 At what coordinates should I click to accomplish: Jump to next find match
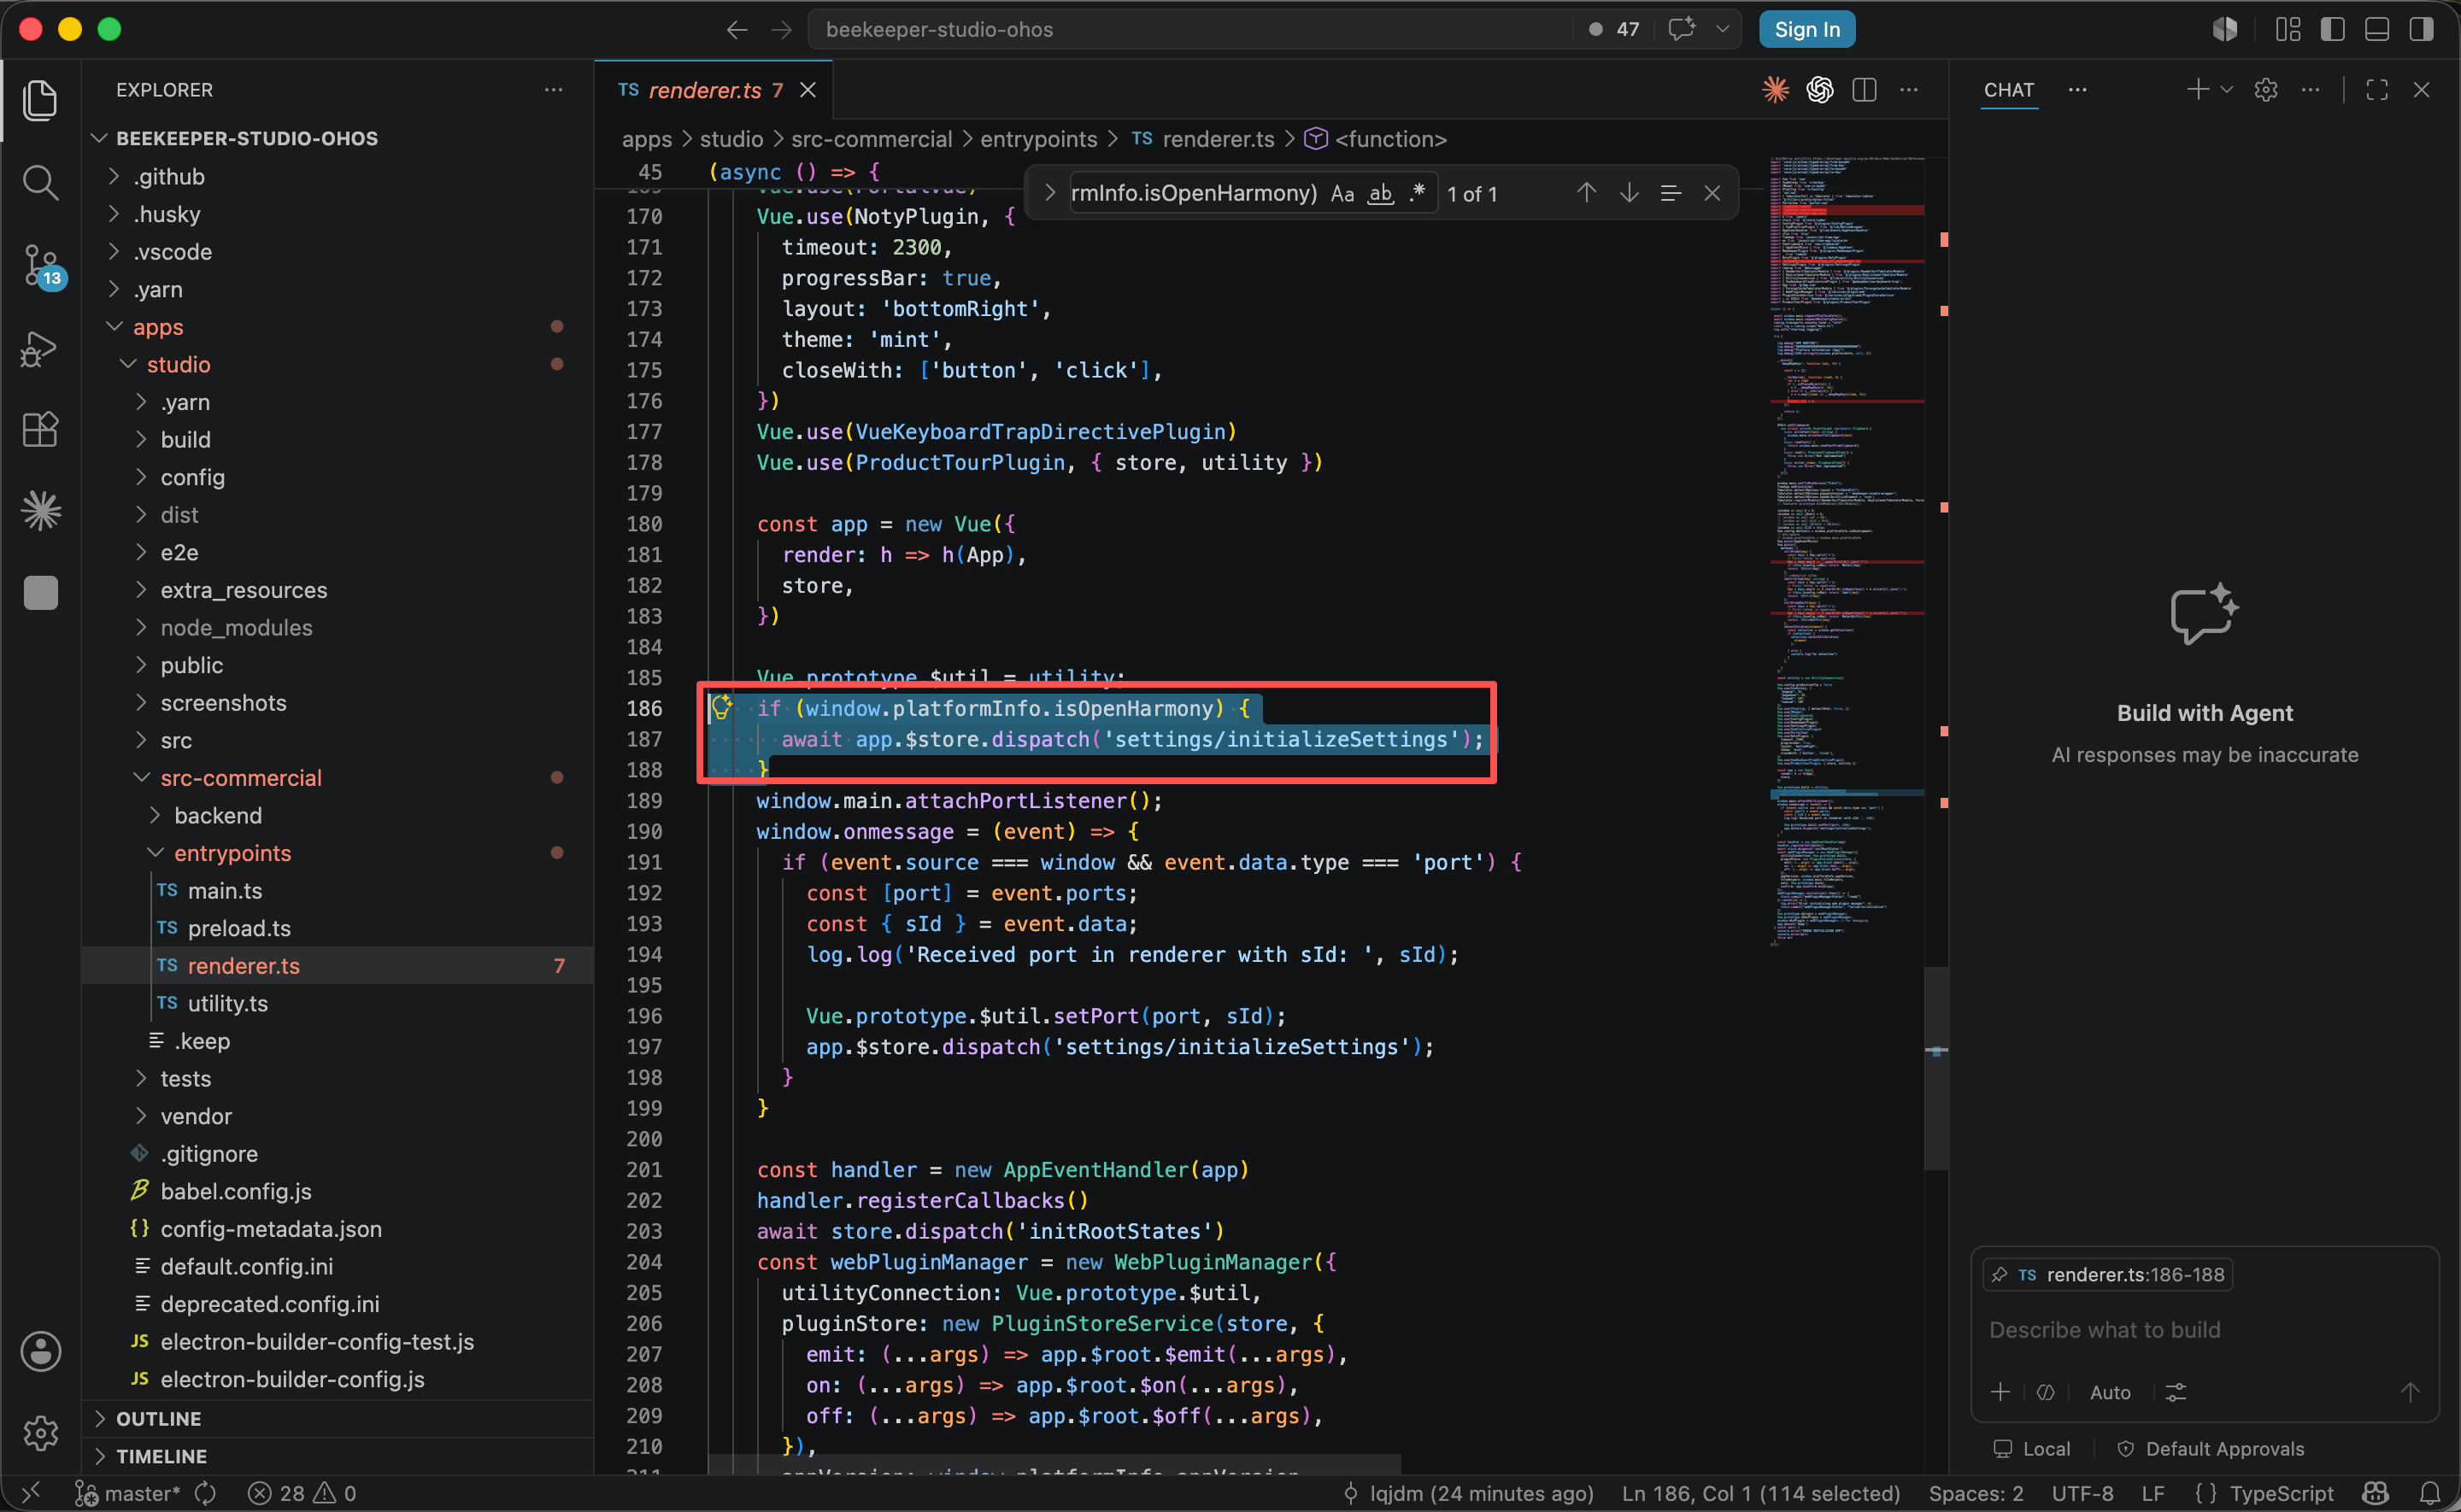pyautogui.click(x=1629, y=193)
